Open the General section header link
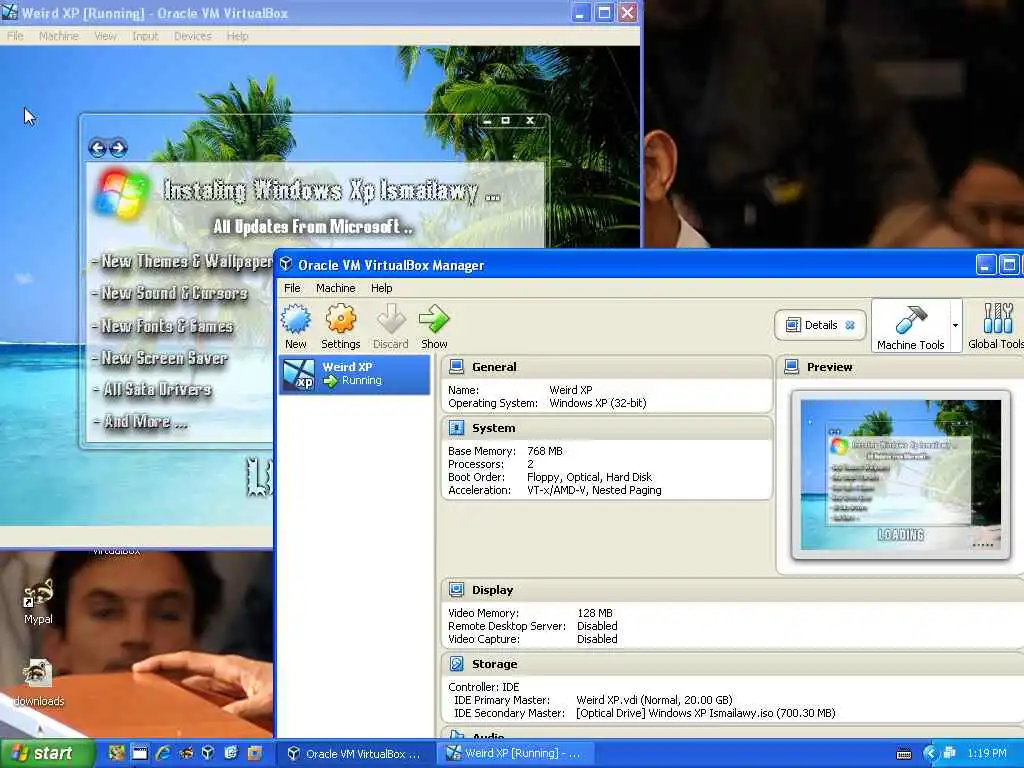1024x768 pixels. (x=494, y=367)
